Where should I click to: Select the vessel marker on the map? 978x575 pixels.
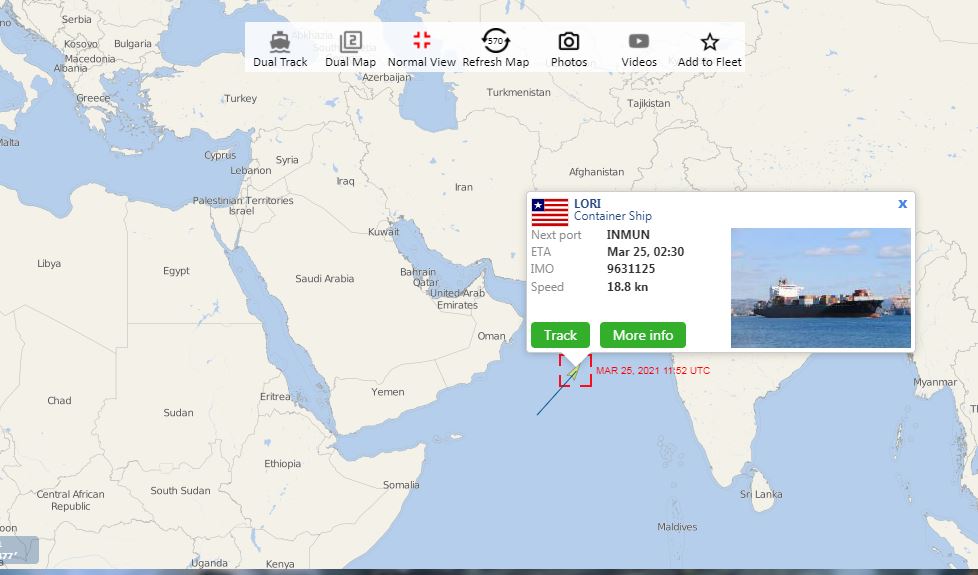575,370
